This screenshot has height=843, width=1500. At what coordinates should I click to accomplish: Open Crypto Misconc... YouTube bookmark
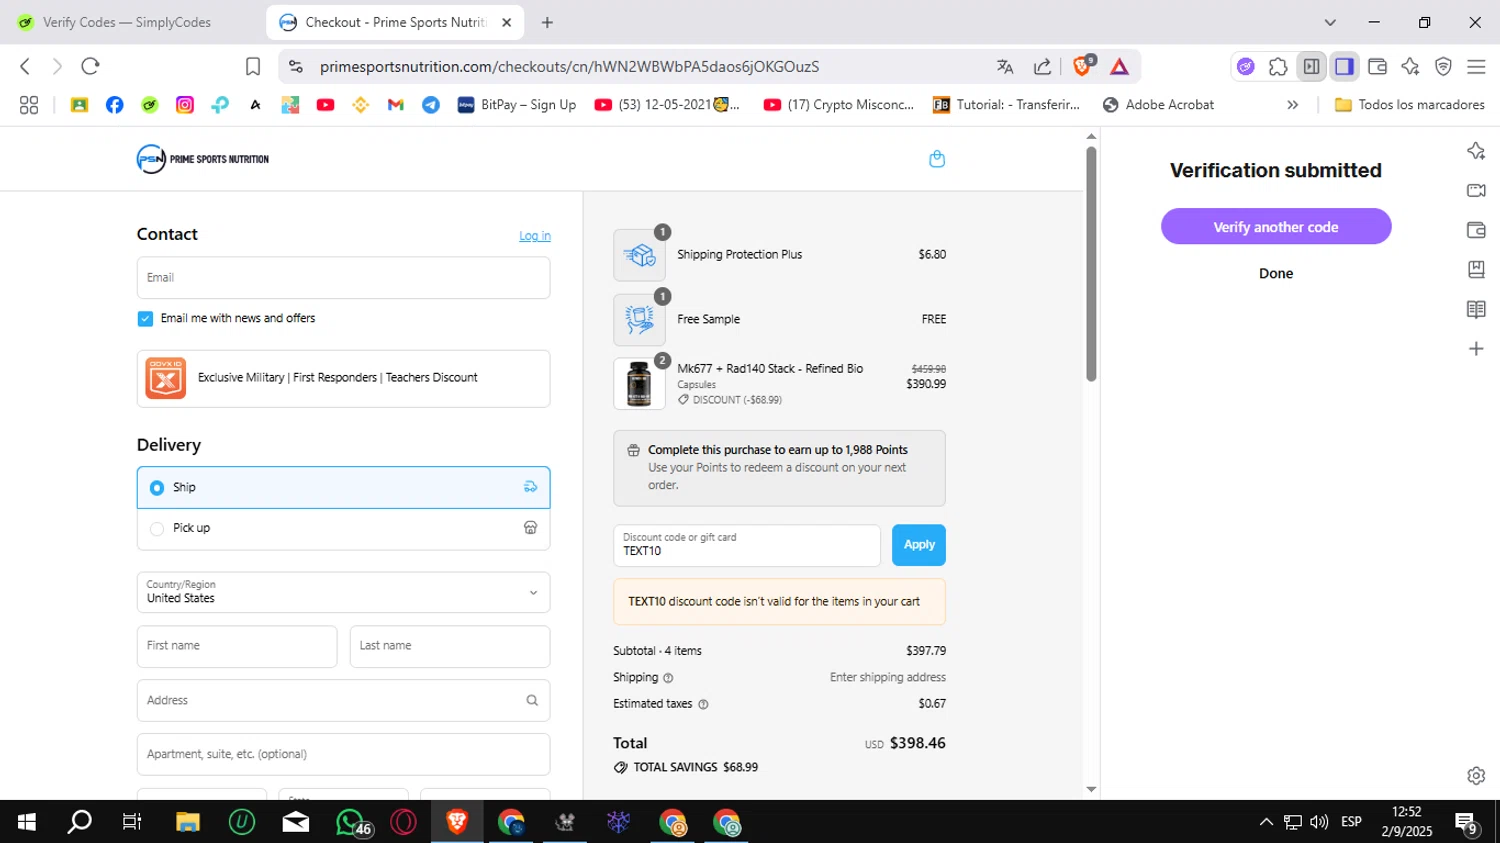839,105
